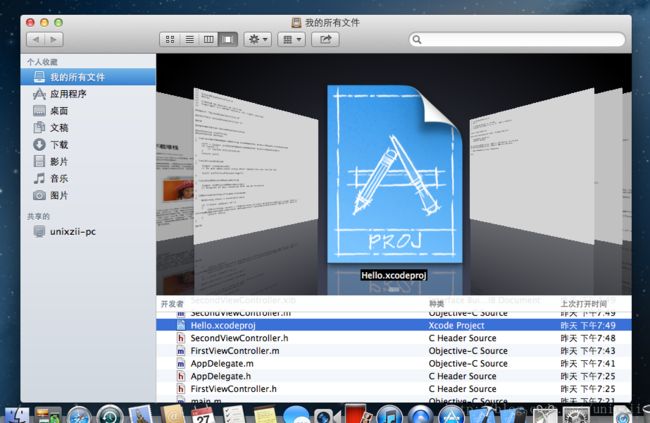
Task: Go back using the back arrow
Action: tap(35, 39)
